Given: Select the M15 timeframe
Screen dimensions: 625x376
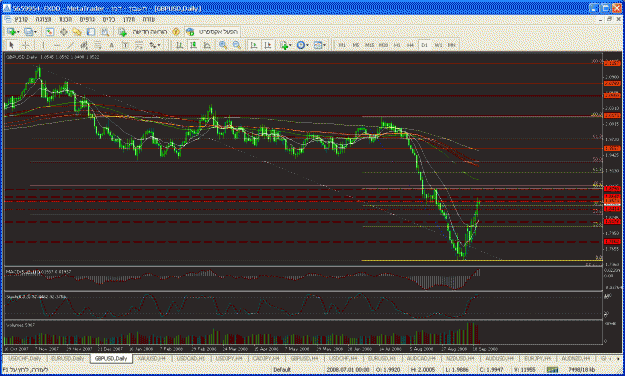Looking at the screenshot, I should pyautogui.click(x=369, y=45).
